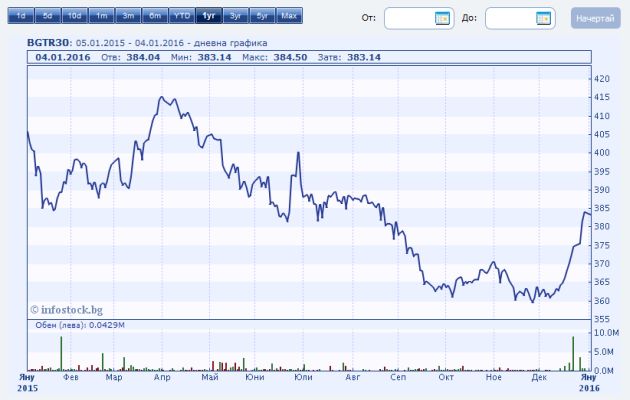The width and height of the screenshot is (630, 400).
Task: Select the 5yr period tab
Action: 261,17
